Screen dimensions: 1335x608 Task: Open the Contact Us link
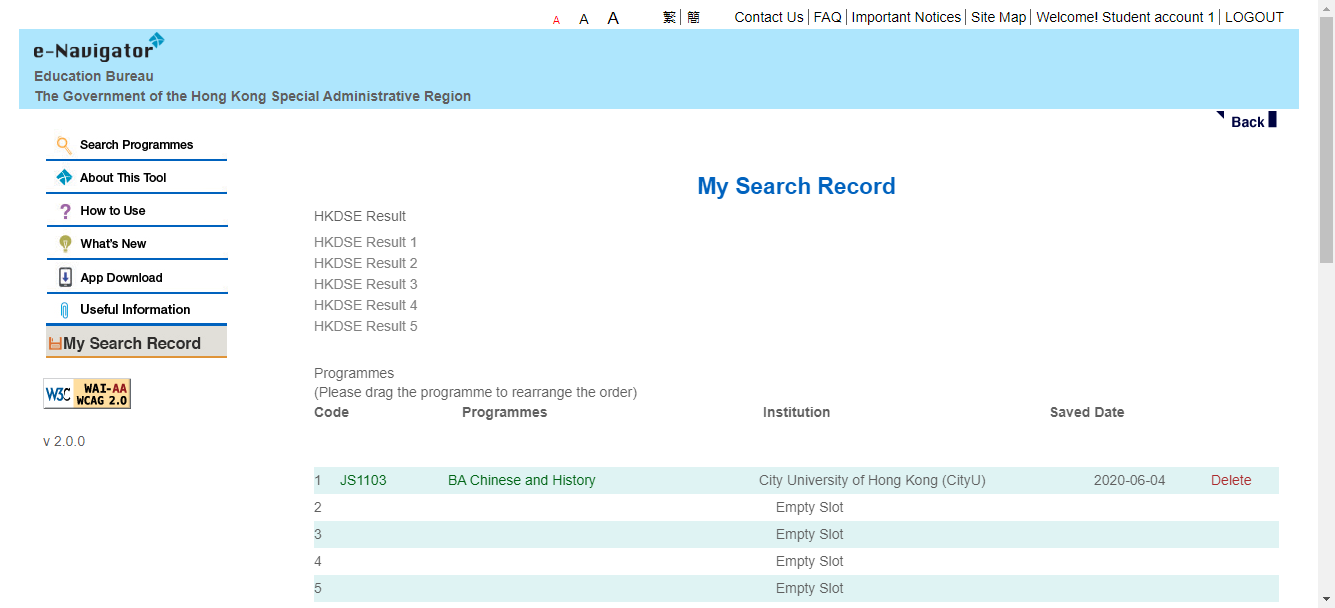(769, 17)
